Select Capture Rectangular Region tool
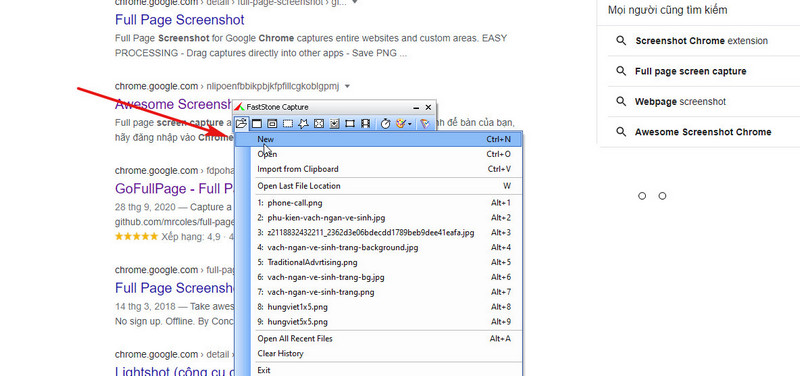 pyautogui.click(x=288, y=123)
